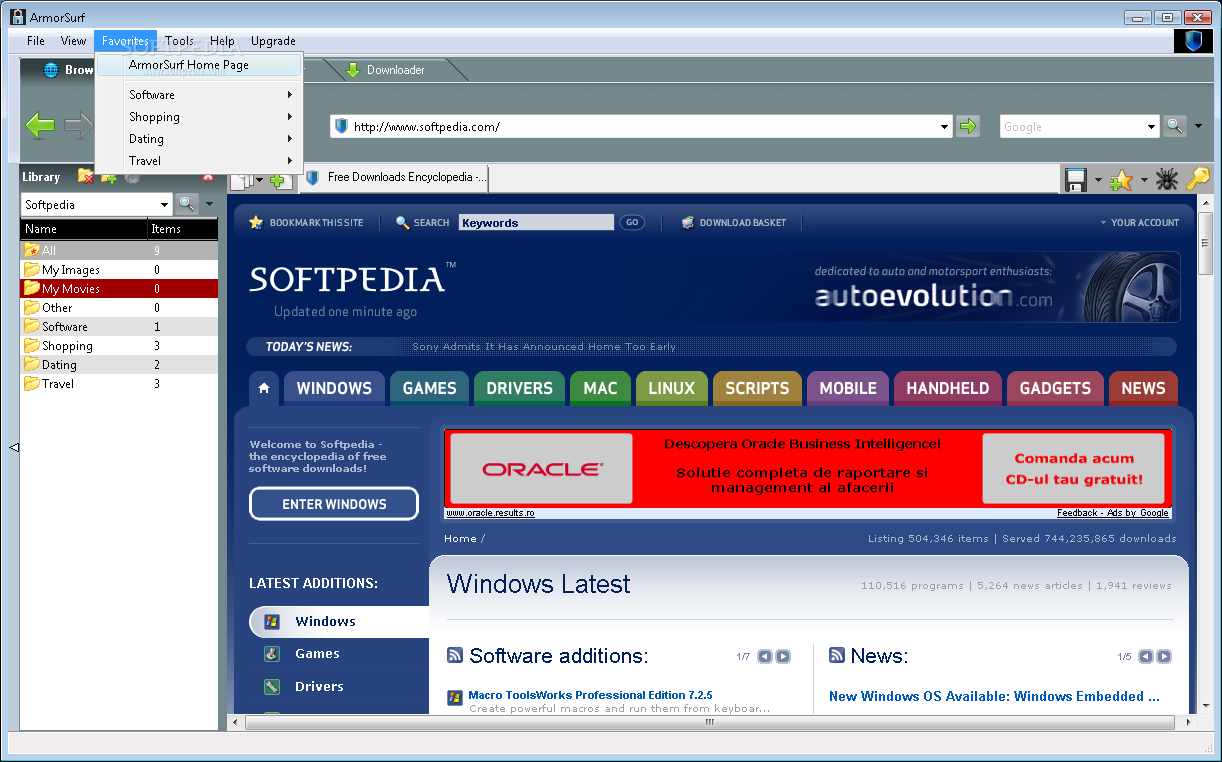Click the autoevolution.com banner

click(995, 286)
